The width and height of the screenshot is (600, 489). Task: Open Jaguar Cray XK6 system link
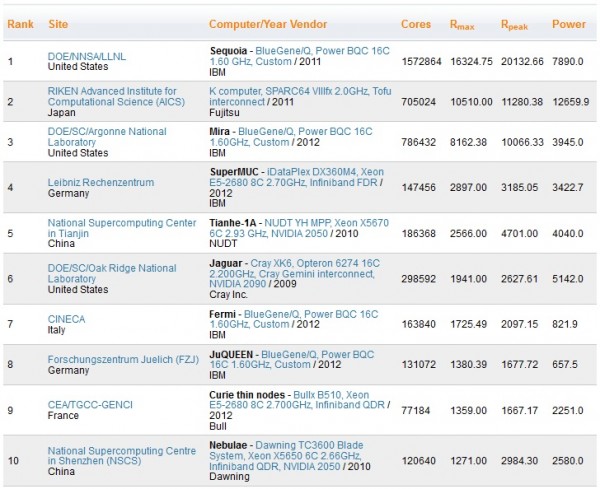295,273
